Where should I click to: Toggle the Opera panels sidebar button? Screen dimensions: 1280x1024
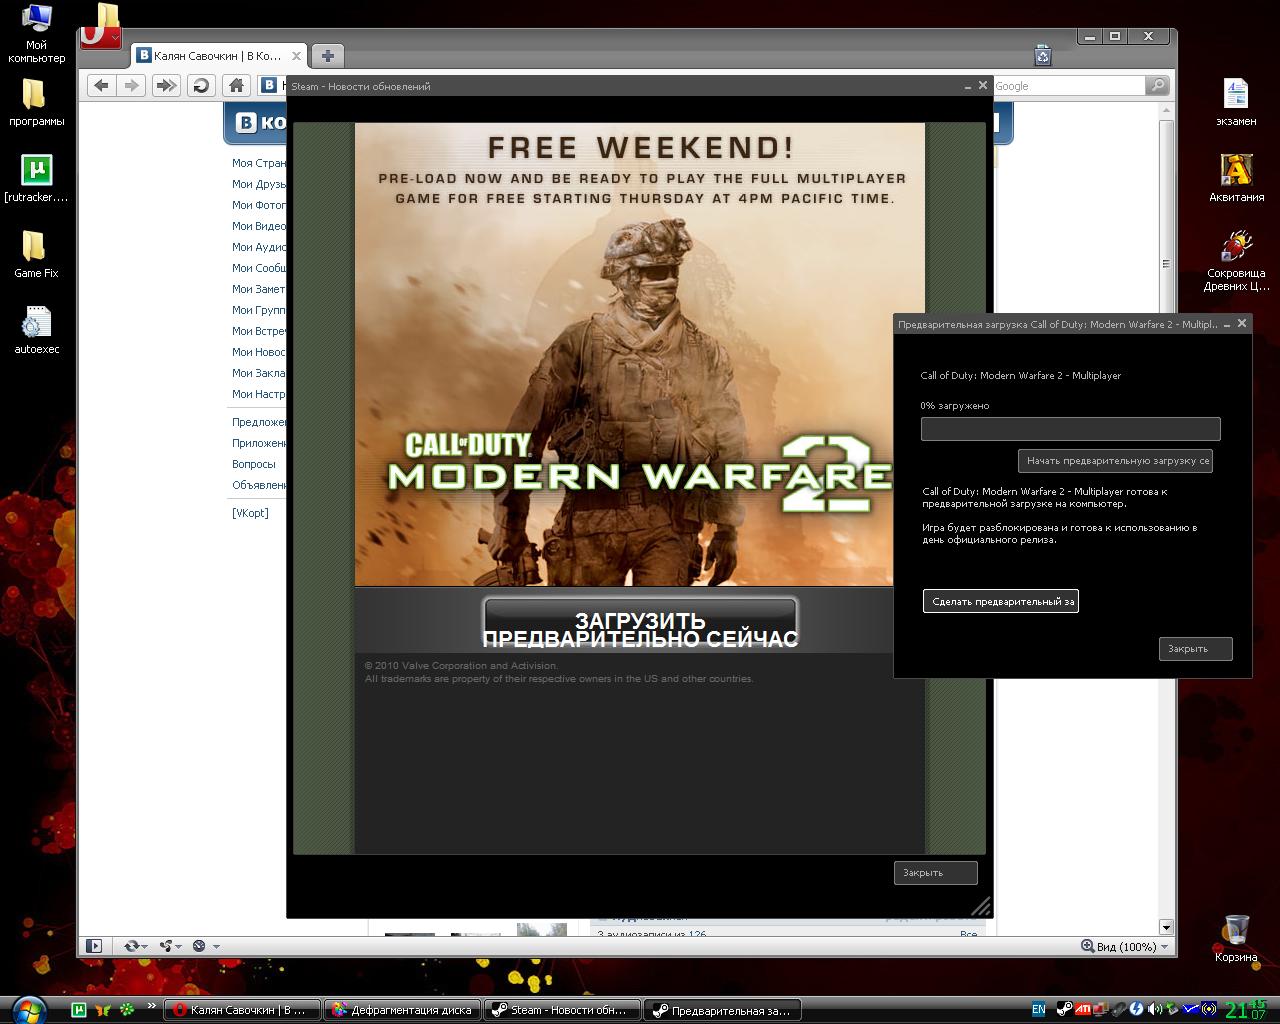[x=94, y=946]
